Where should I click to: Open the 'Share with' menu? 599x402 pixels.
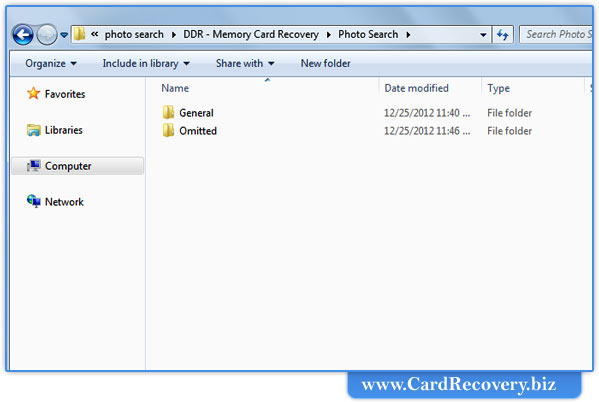(x=245, y=63)
